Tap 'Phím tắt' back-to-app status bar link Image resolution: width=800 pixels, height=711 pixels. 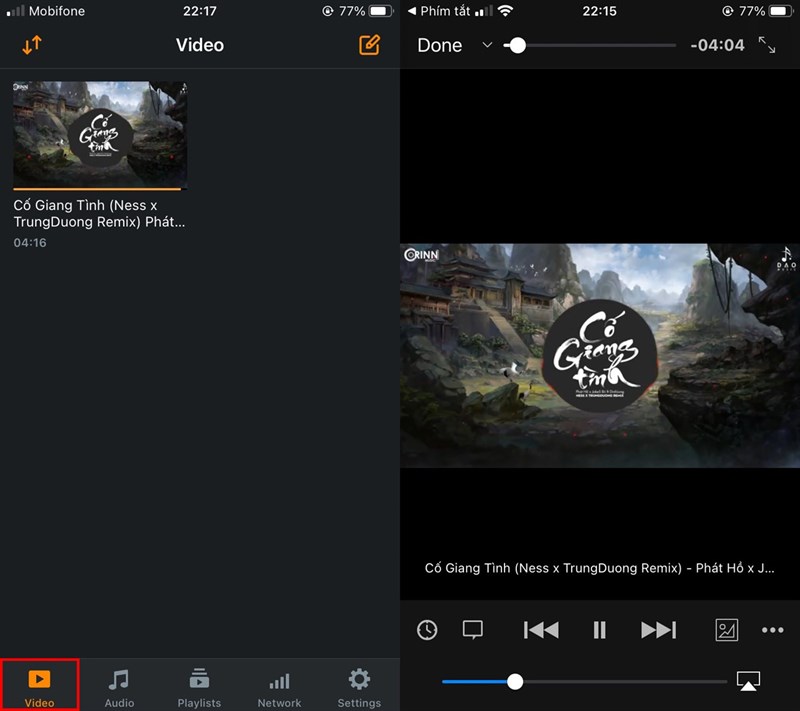click(x=439, y=11)
